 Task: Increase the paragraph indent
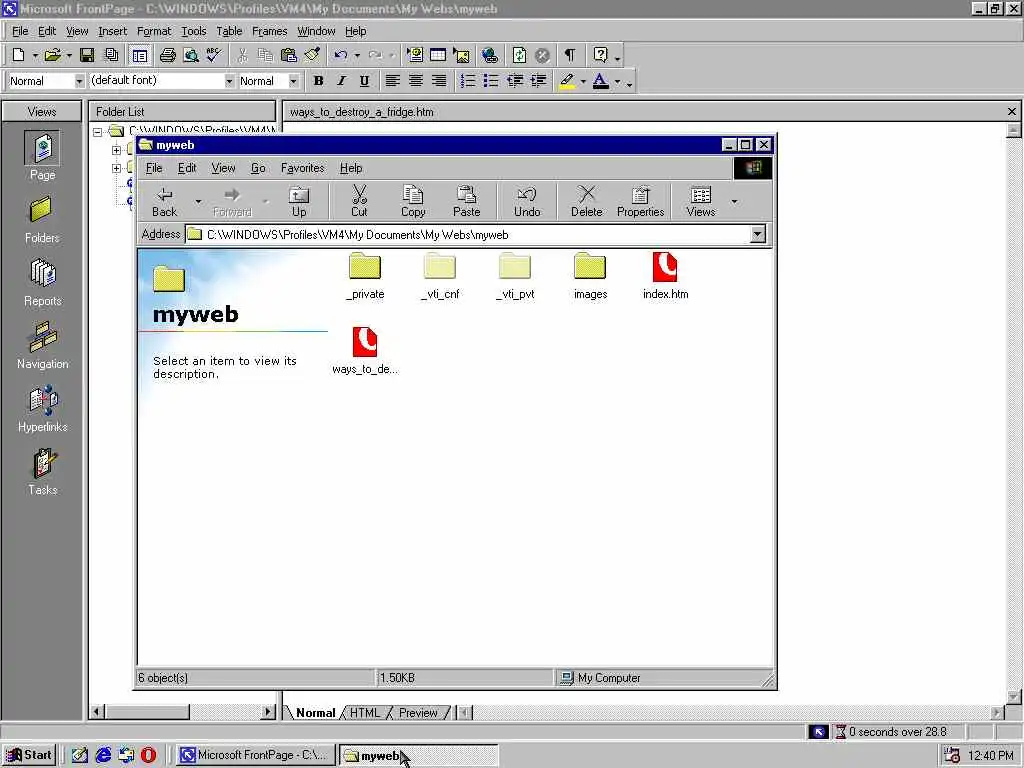pyautogui.click(x=538, y=81)
